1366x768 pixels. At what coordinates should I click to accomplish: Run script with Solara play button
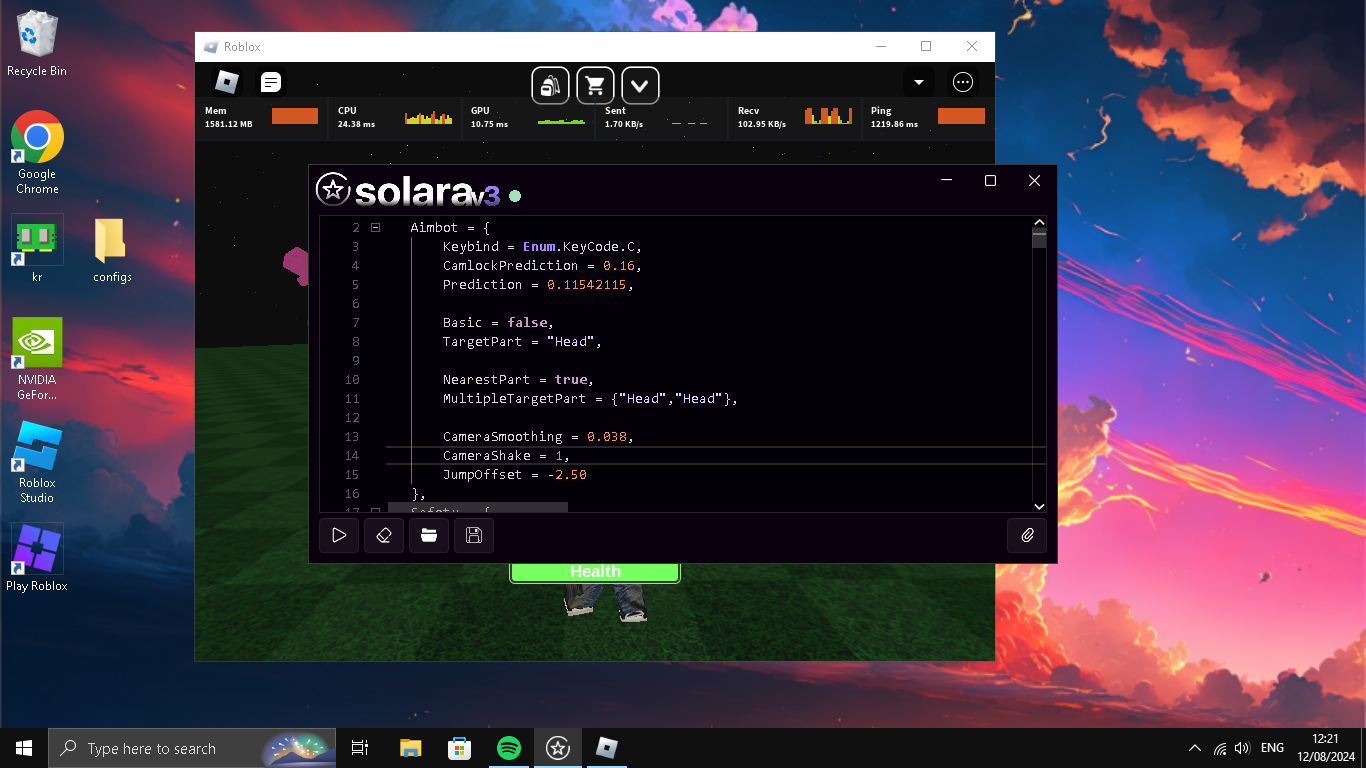point(339,535)
